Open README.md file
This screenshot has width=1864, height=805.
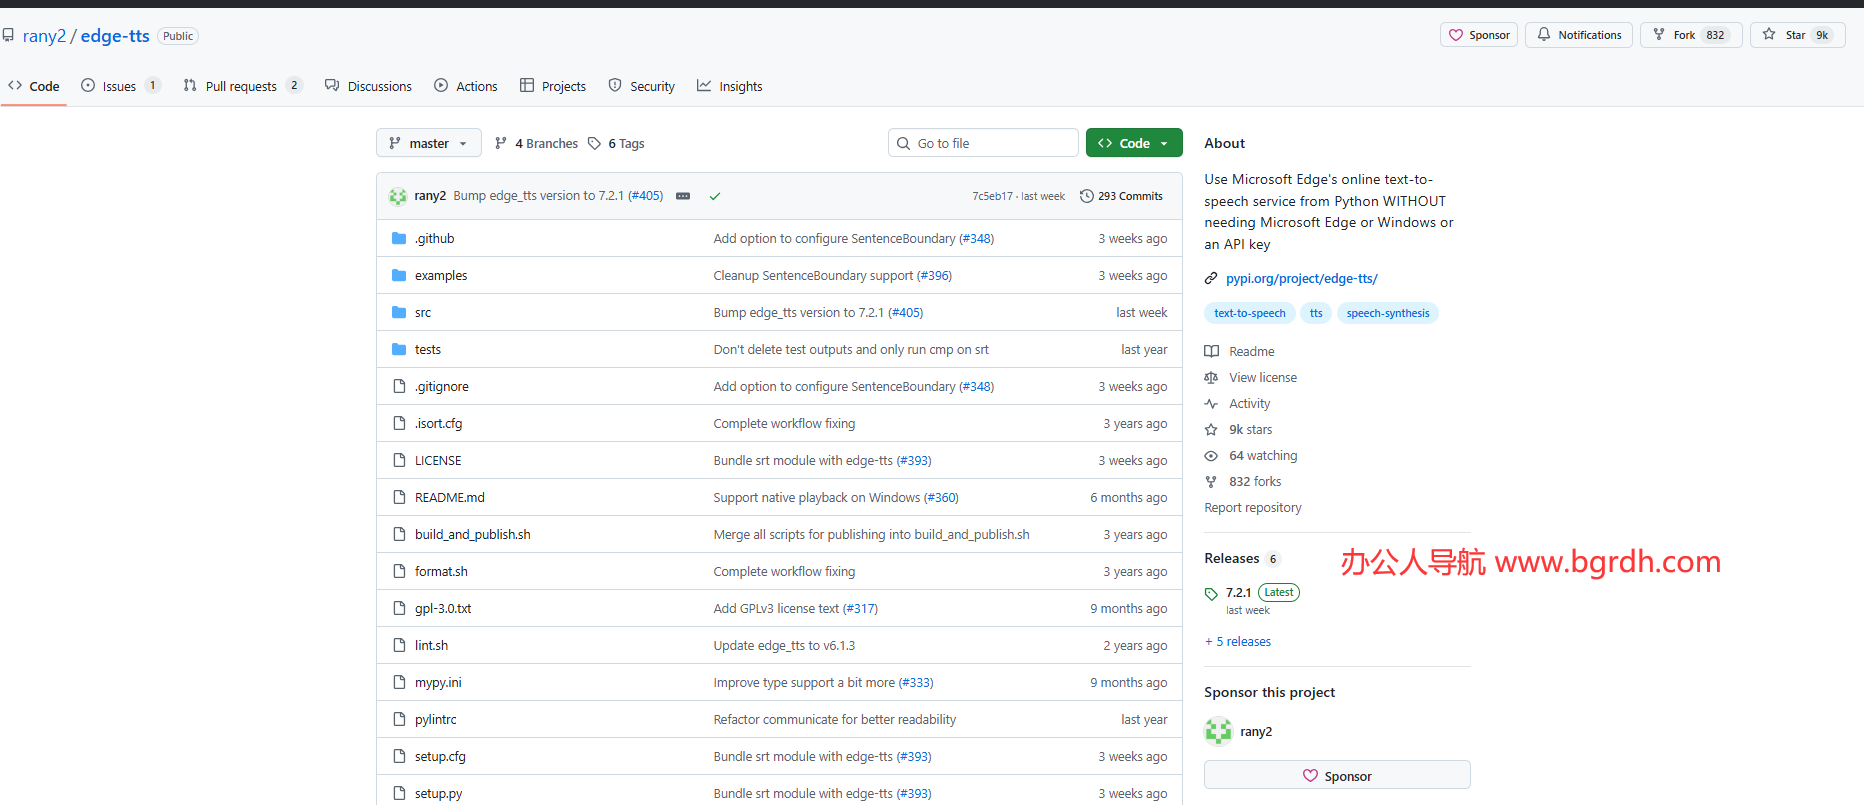[x=449, y=497]
